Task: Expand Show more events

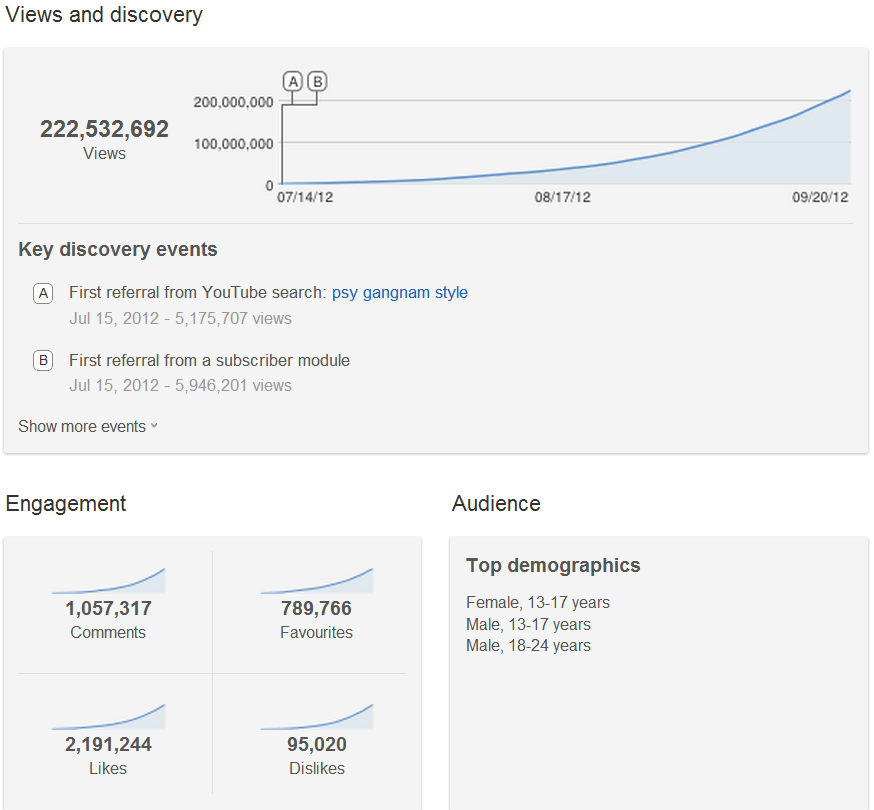Action: [x=88, y=426]
